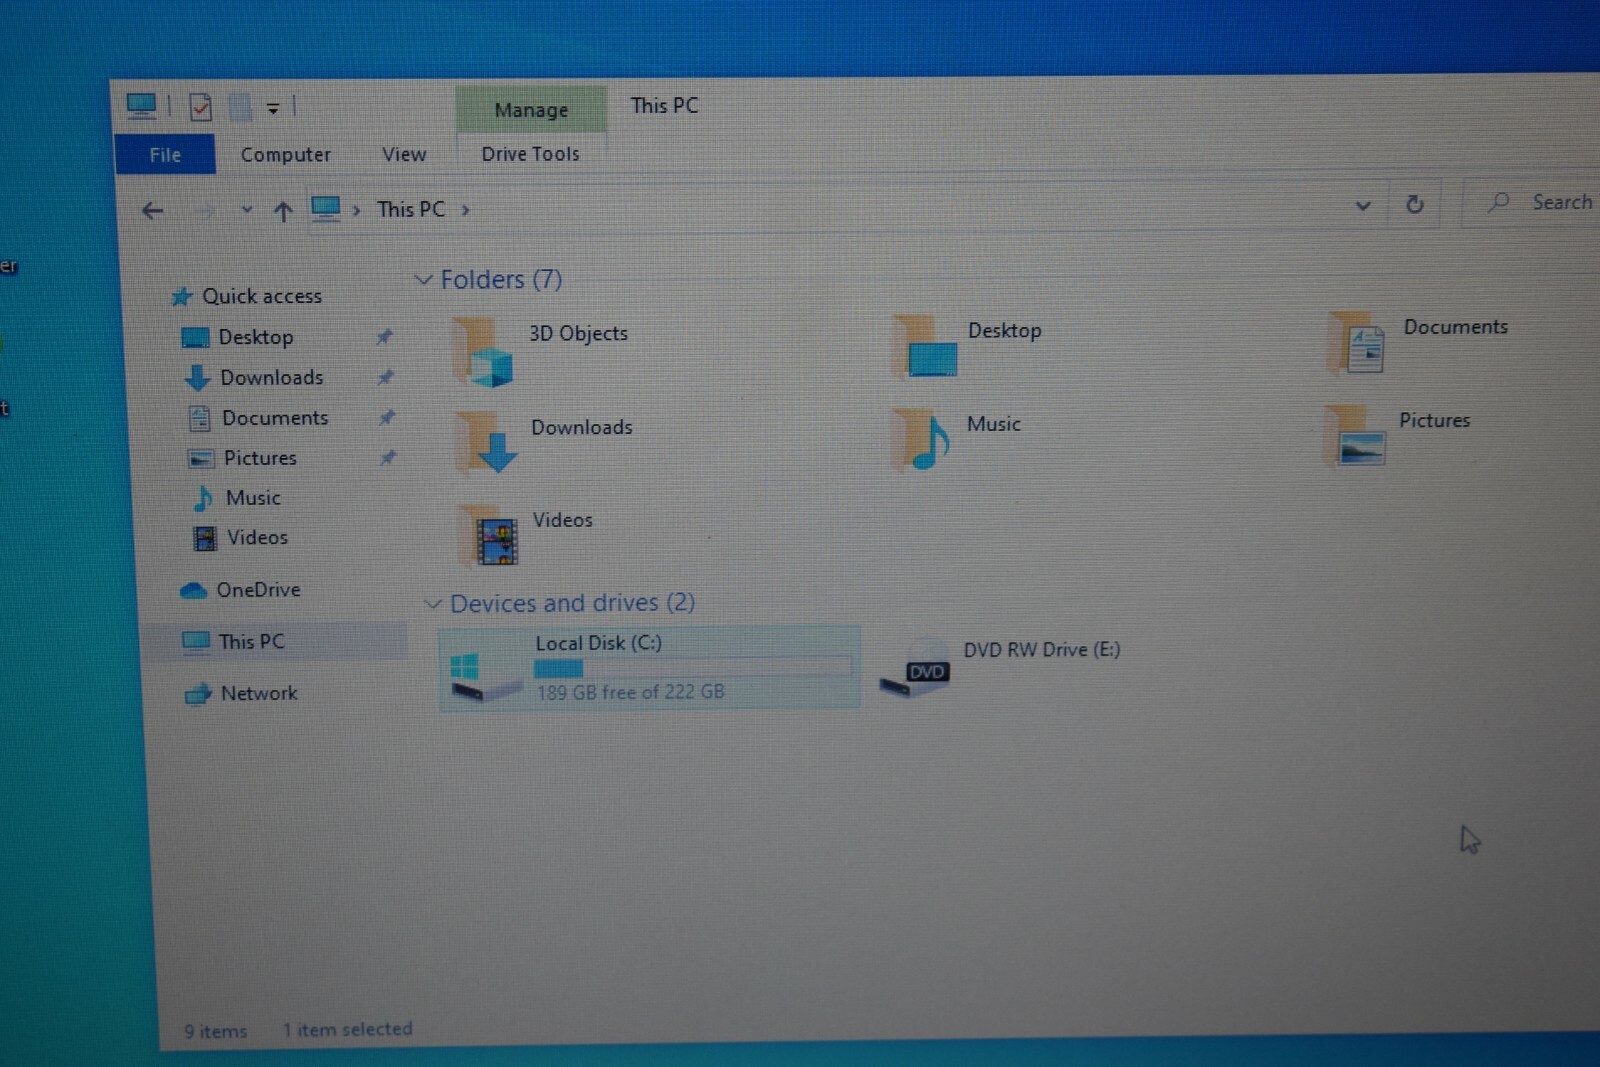
Task: Switch to the Computer ribbon tab
Action: click(285, 155)
